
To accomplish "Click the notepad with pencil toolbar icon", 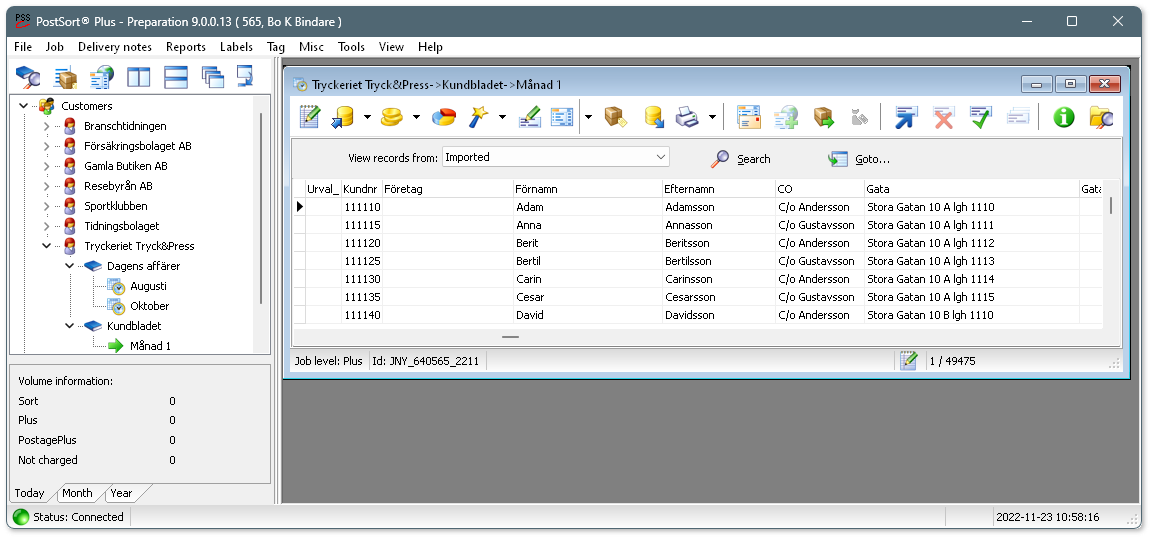I will [x=310, y=117].
